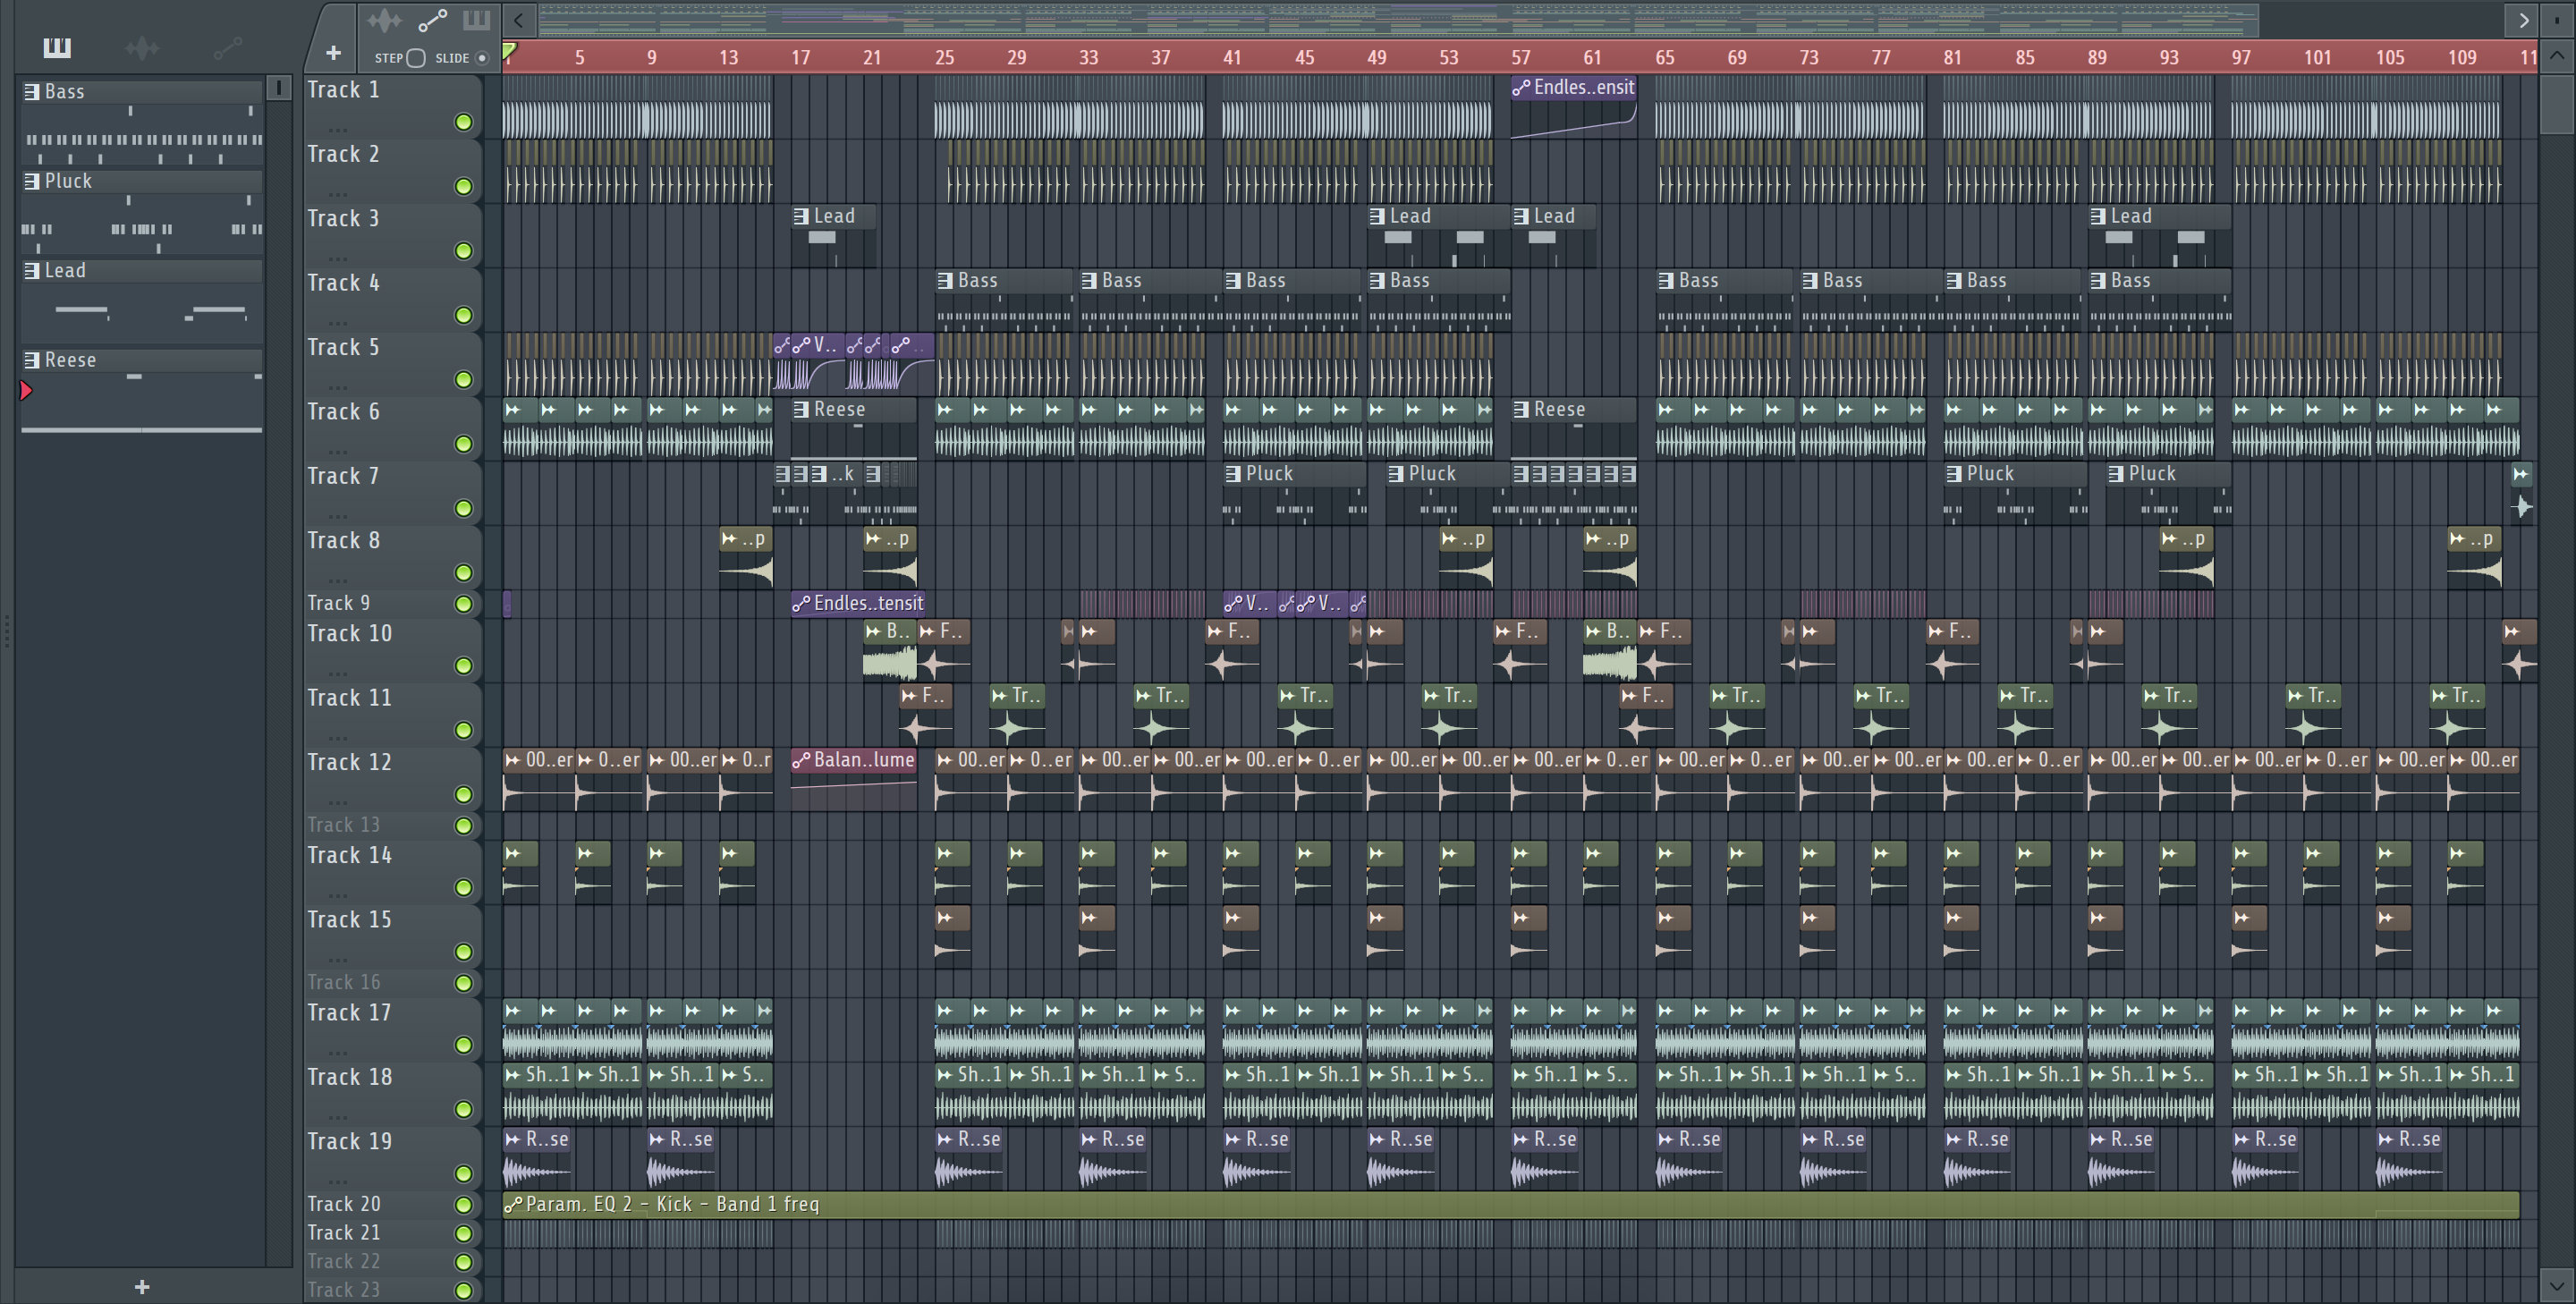Mute Track 23
Viewport: 2576px width, 1304px height.
coord(463,1290)
